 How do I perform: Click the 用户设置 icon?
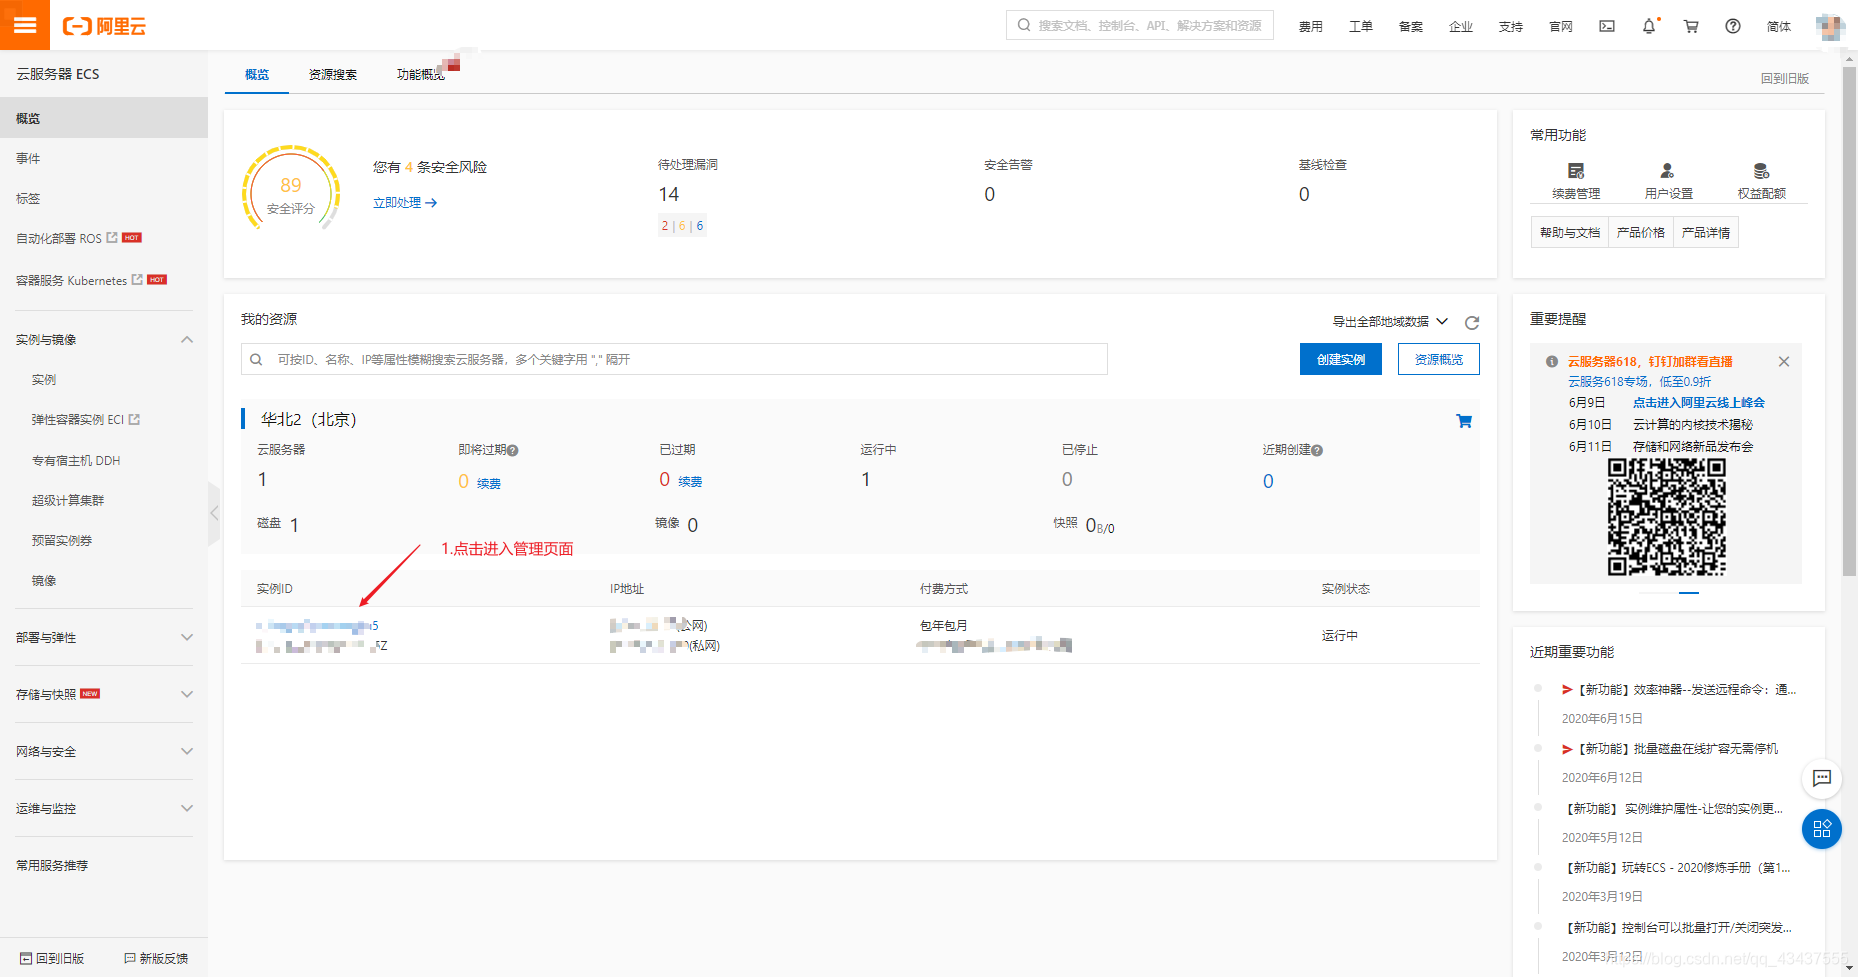tap(1667, 171)
